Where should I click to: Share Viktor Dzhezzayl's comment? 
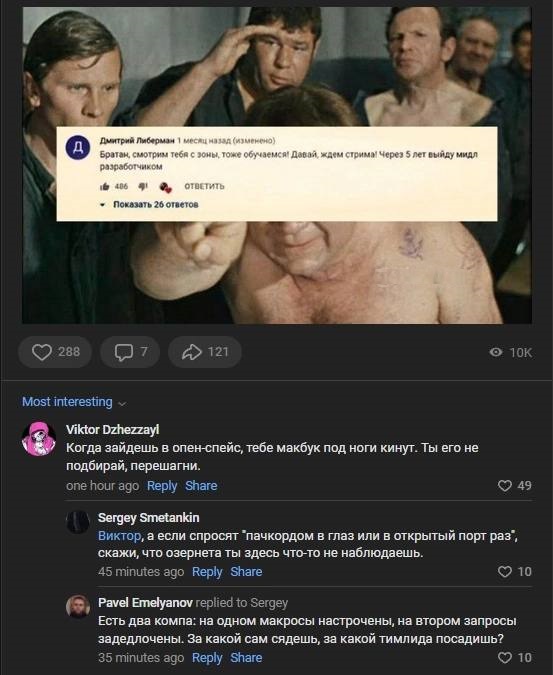click(x=201, y=486)
